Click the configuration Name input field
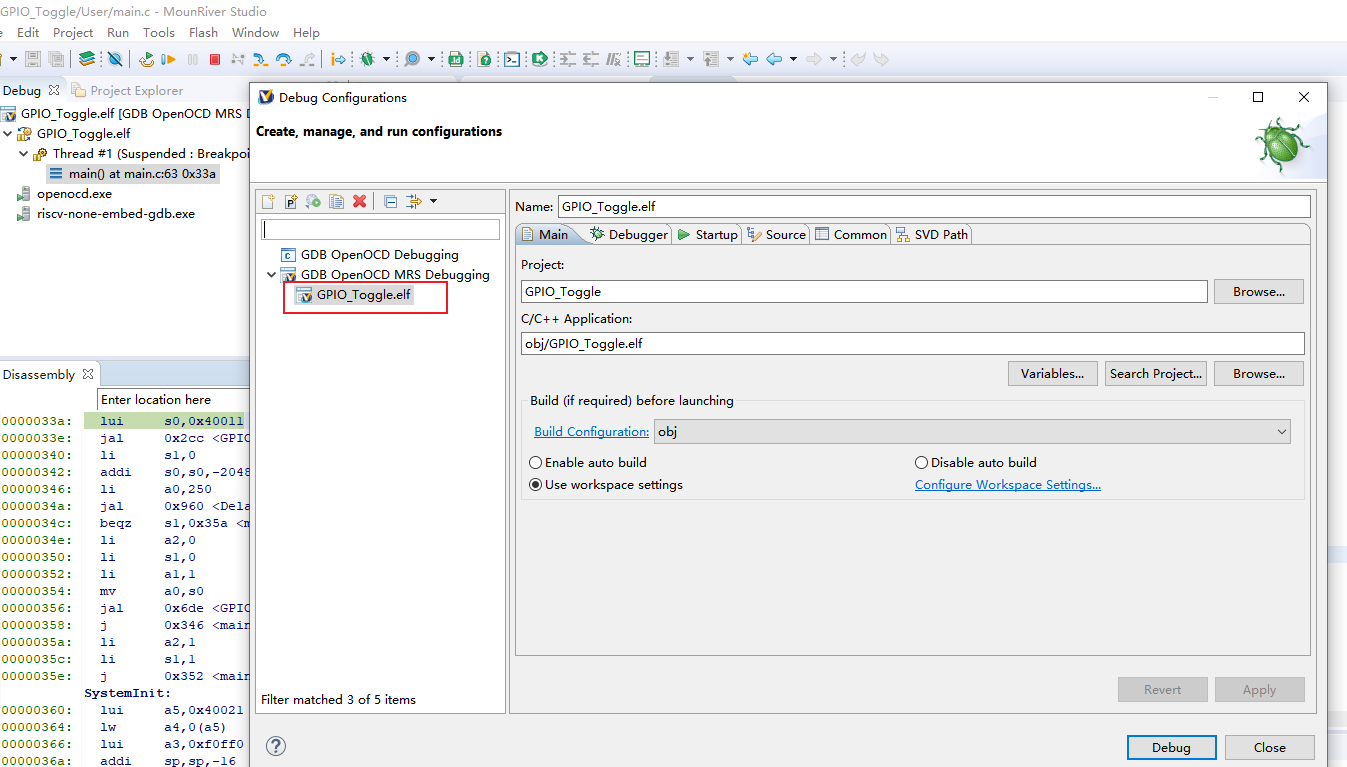This screenshot has height=767, width=1347. 934,206
